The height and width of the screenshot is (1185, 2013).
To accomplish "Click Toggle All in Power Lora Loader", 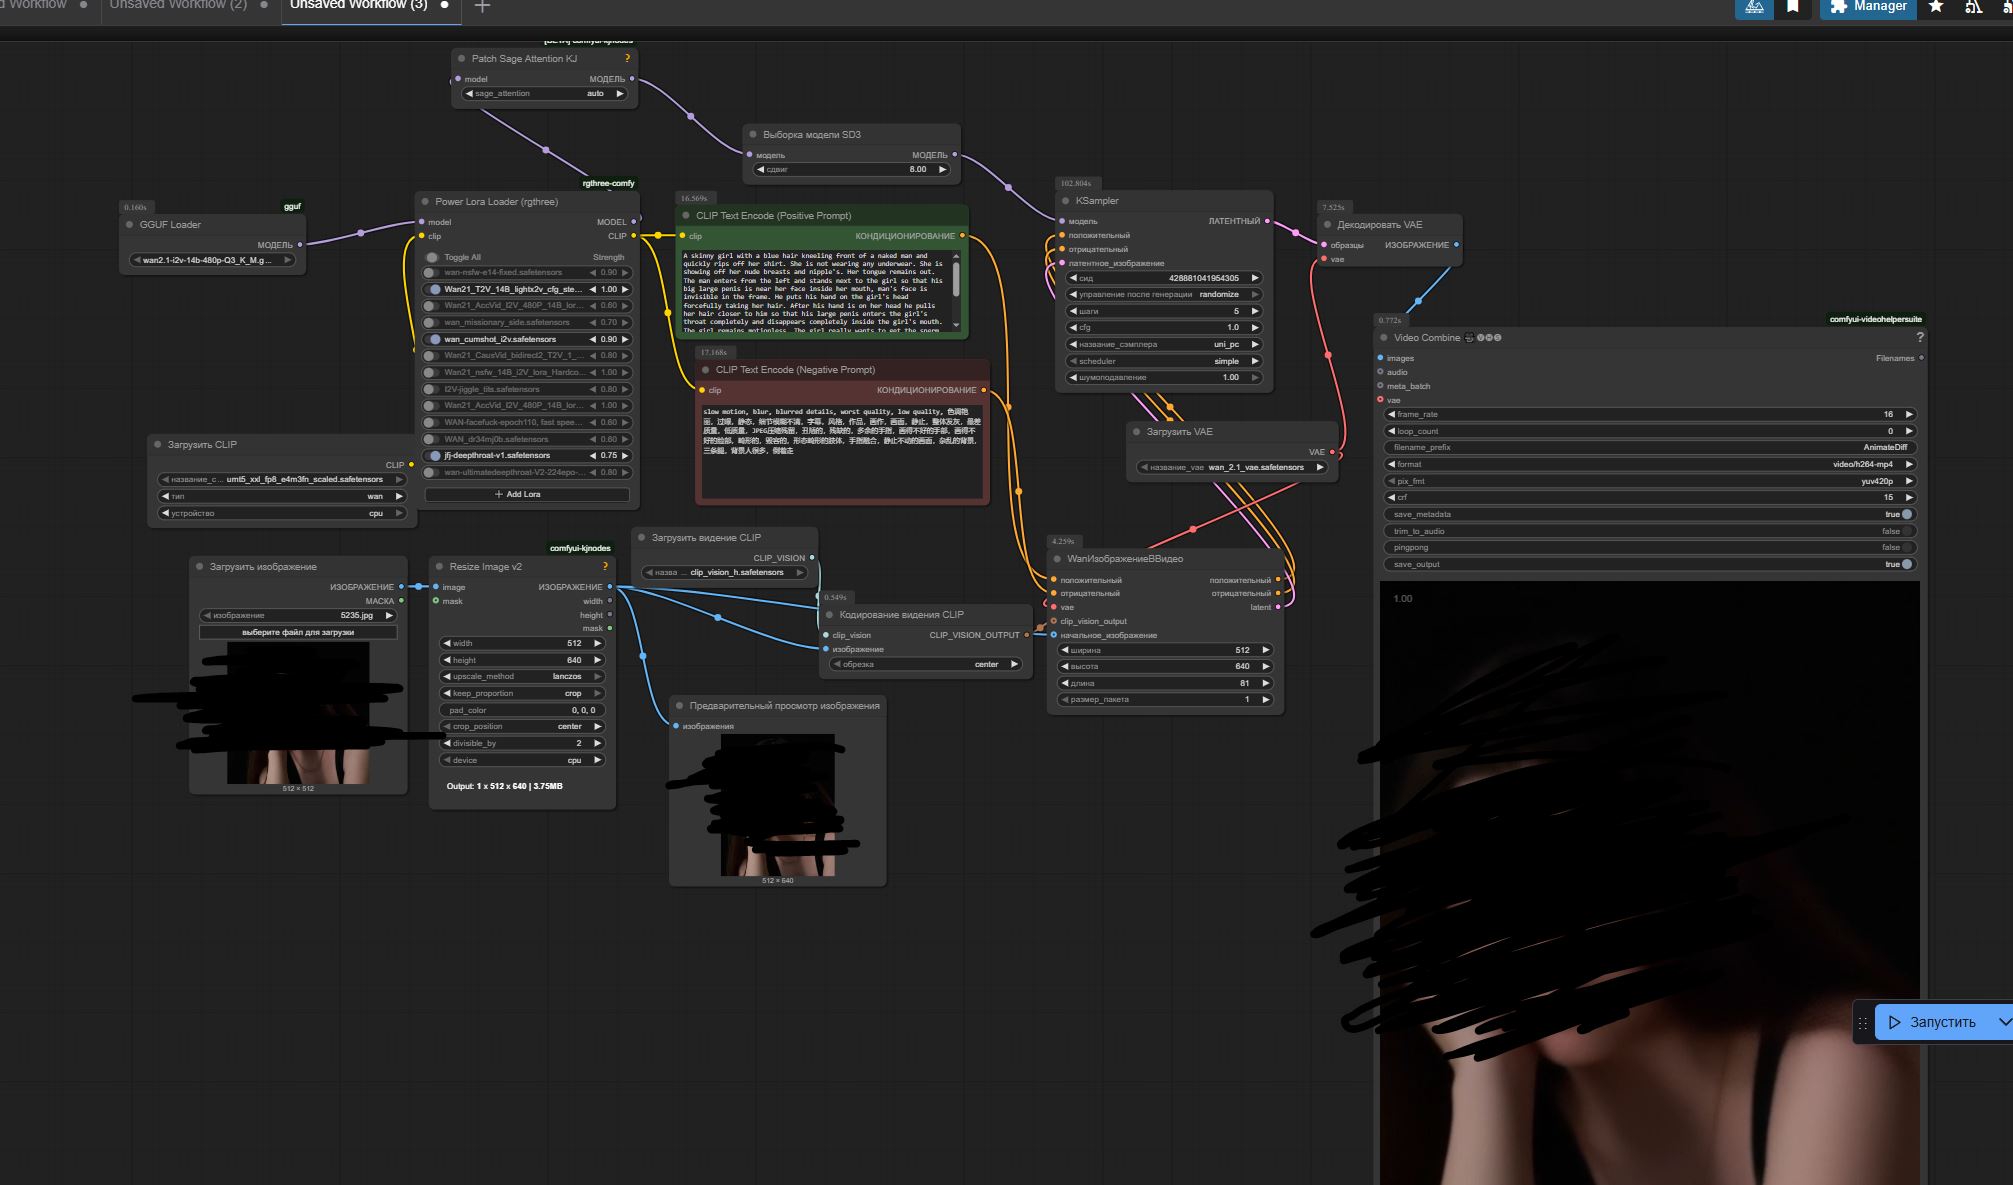I will 432,257.
